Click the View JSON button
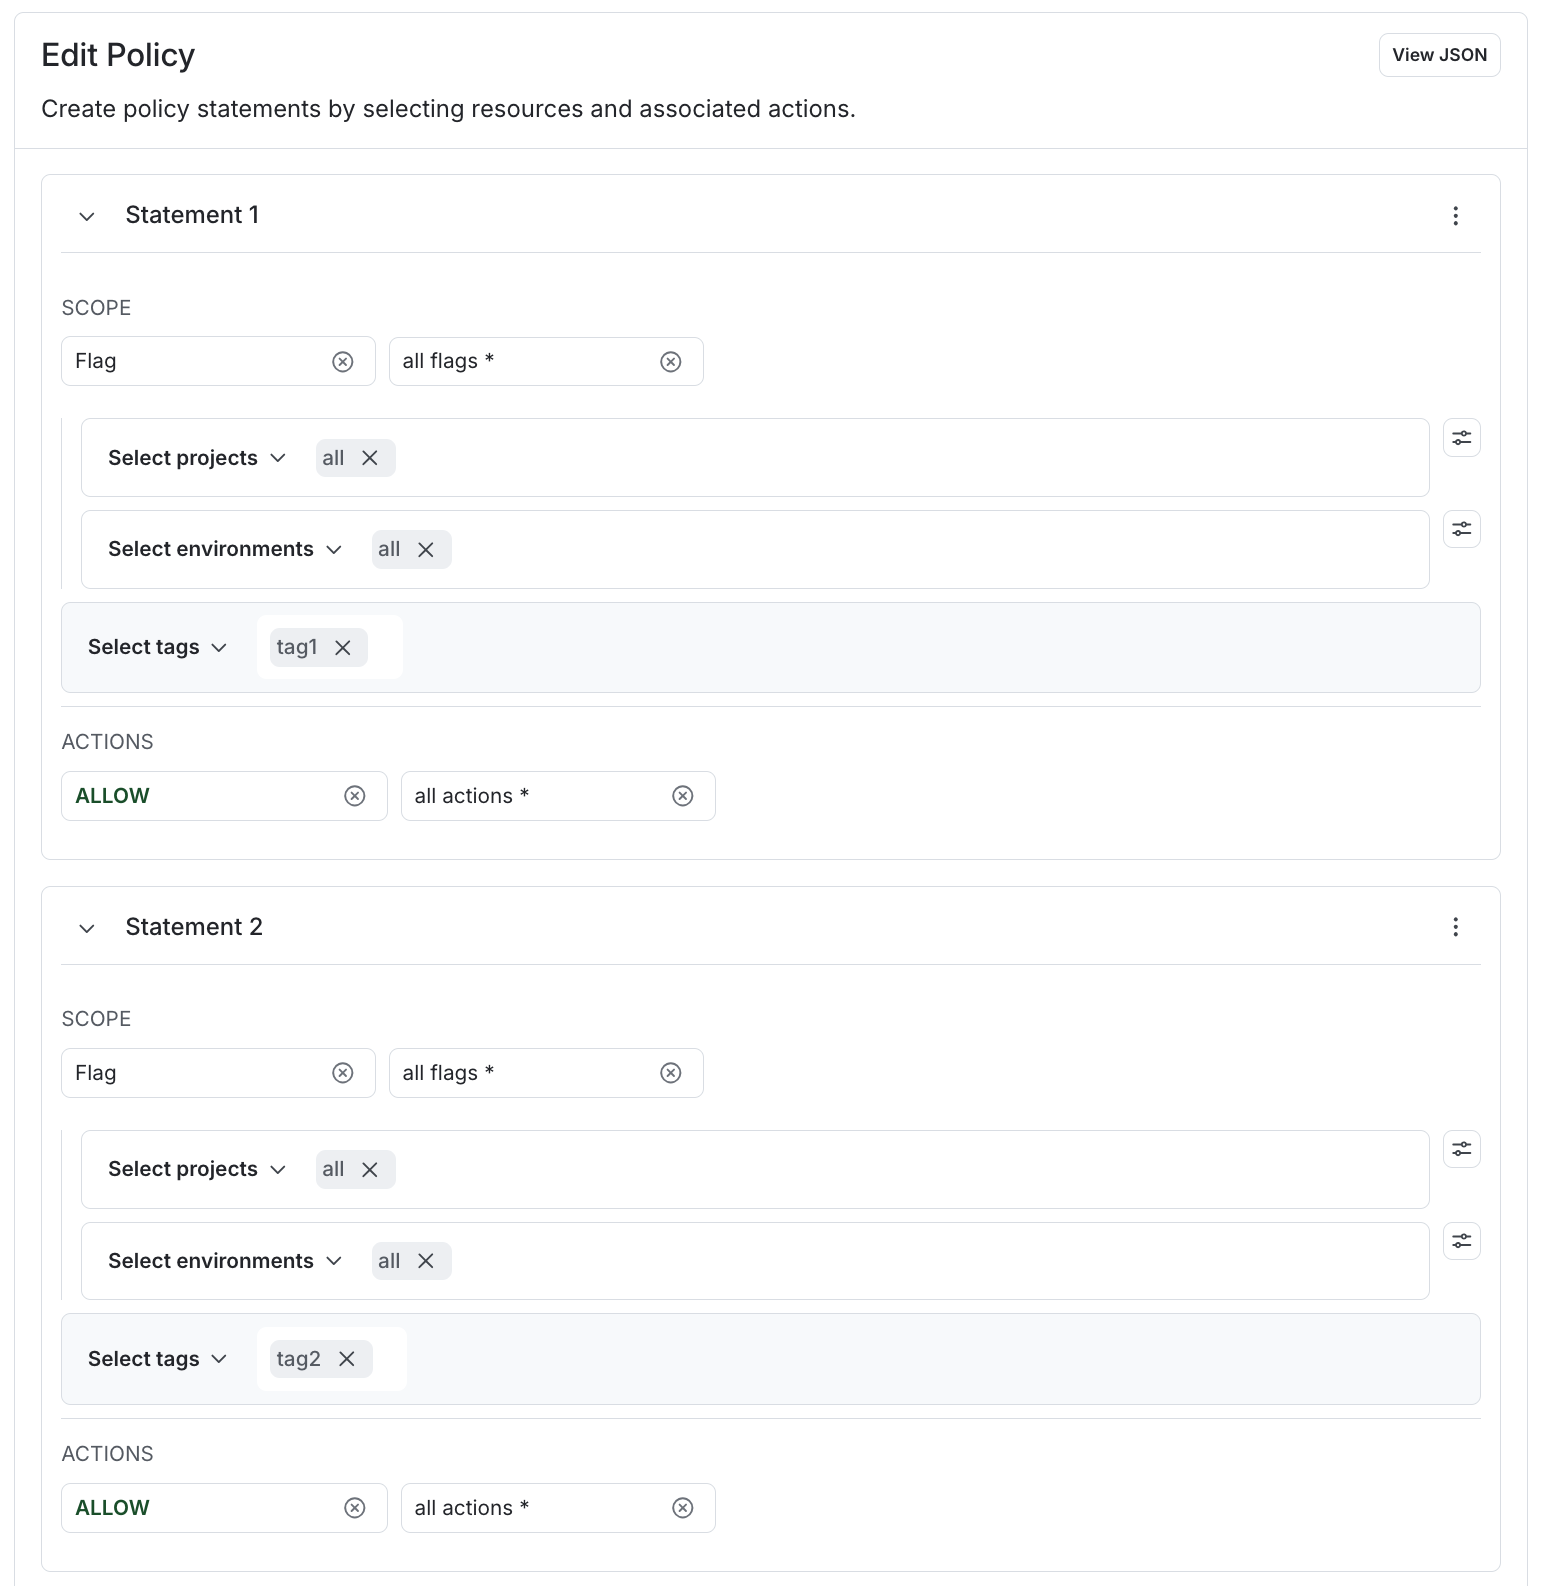This screenshot has height=1586, width=1544. tap(1439, 55)
